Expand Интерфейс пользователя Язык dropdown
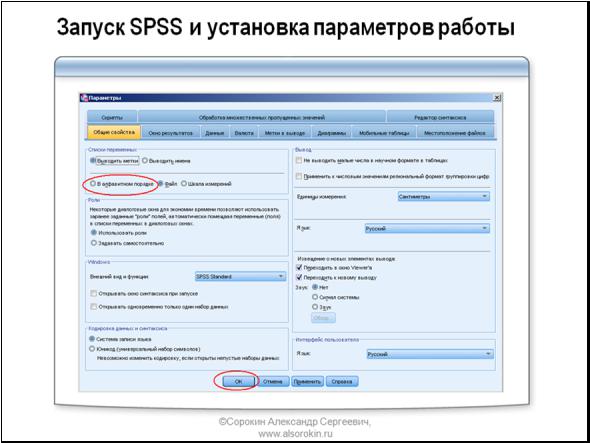The image size is (590, 443). (430, 354)
